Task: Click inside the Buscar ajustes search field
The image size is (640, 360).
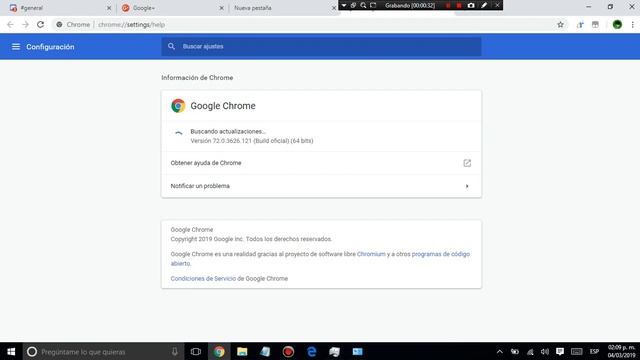Action: point(321,47)
